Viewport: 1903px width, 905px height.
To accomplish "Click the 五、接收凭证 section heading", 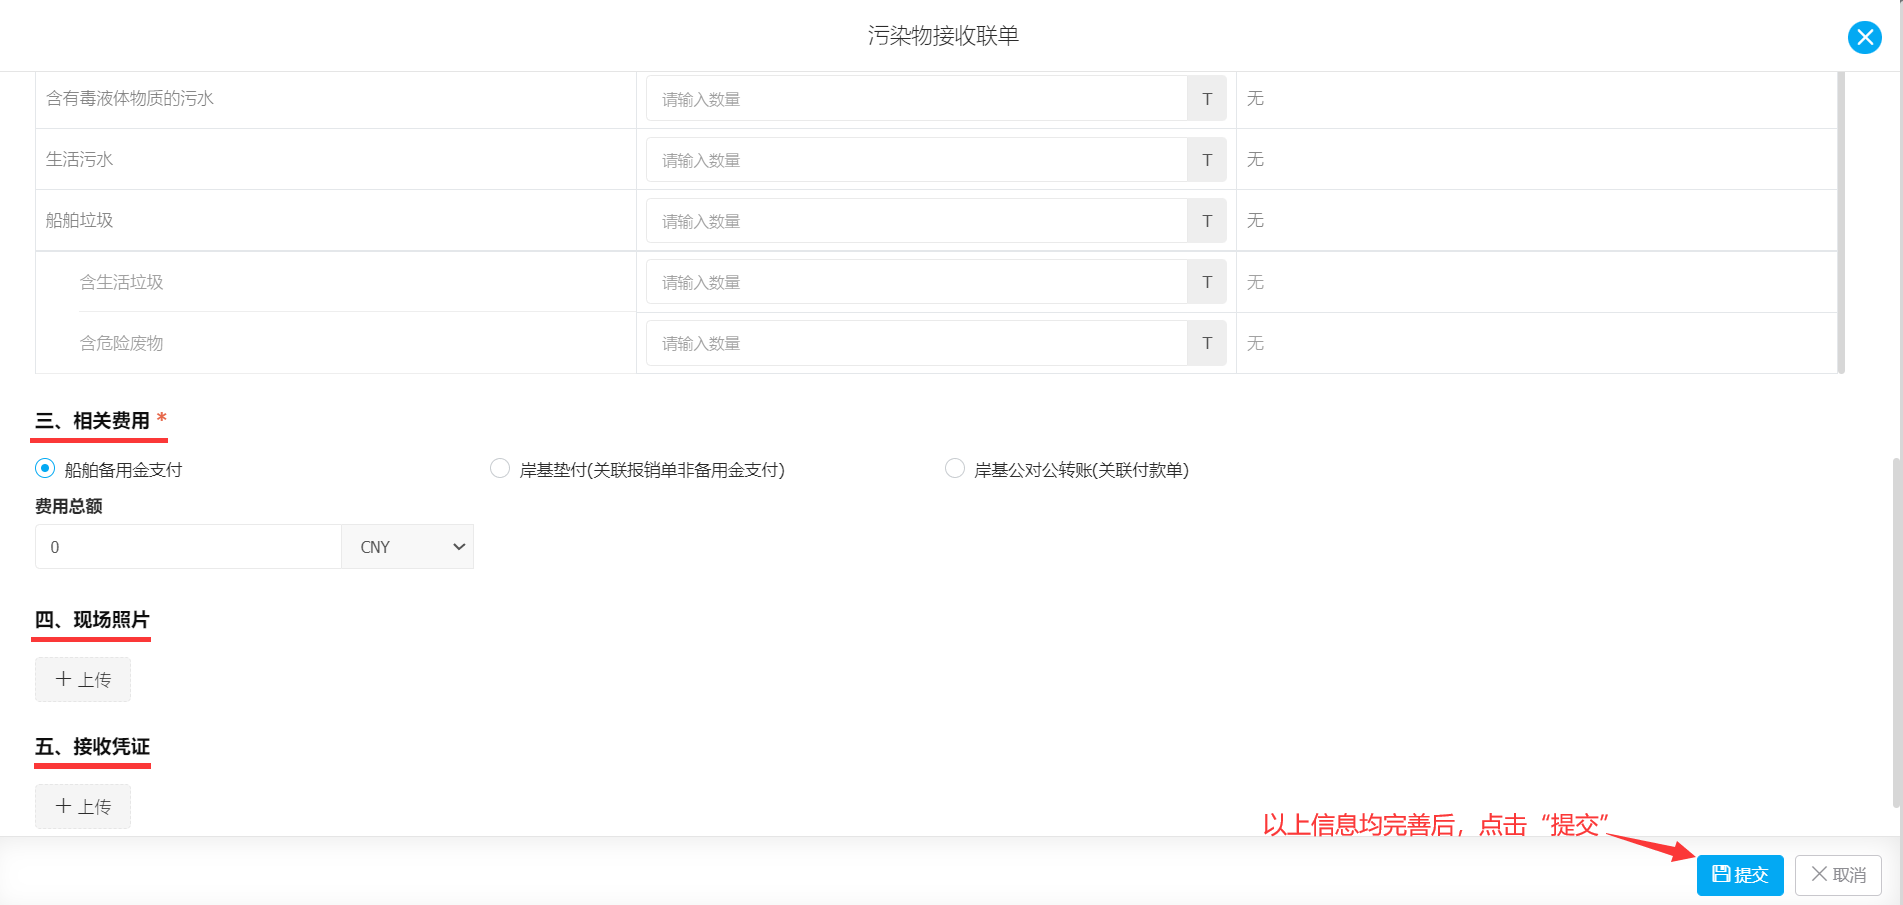I will [92, 747].
